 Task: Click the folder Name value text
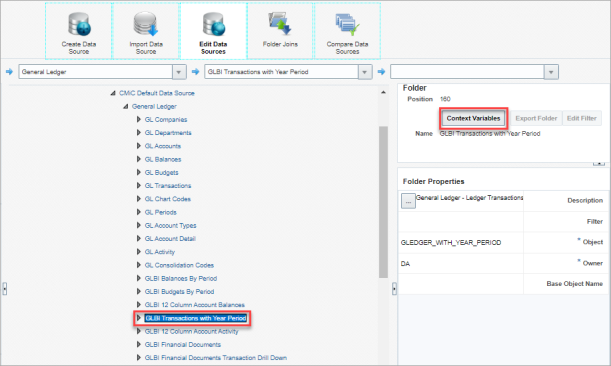(x=490, y=133)
